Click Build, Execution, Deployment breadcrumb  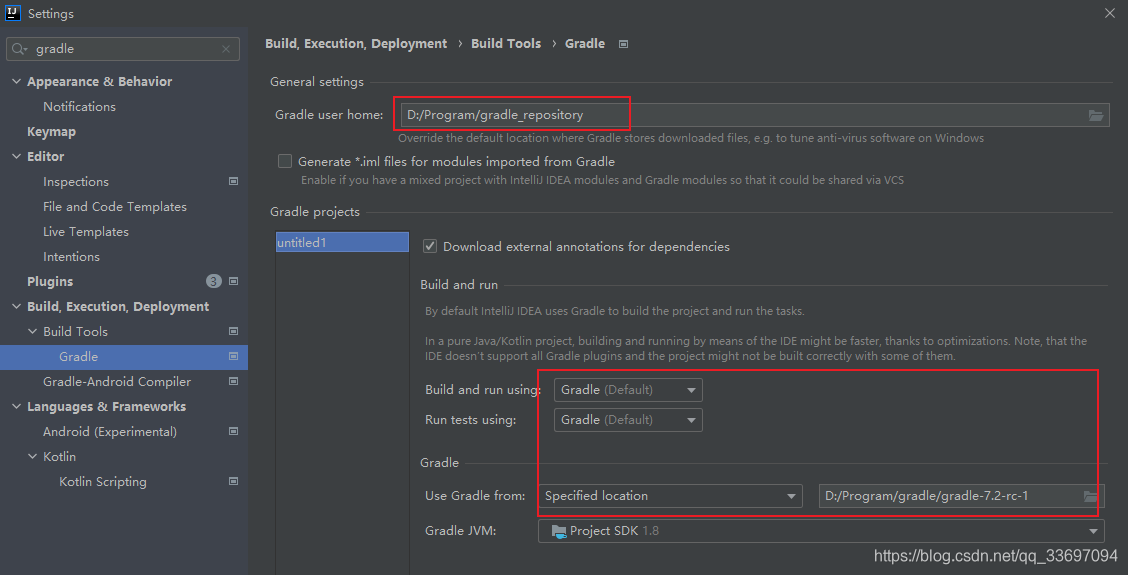pos(356,44)
